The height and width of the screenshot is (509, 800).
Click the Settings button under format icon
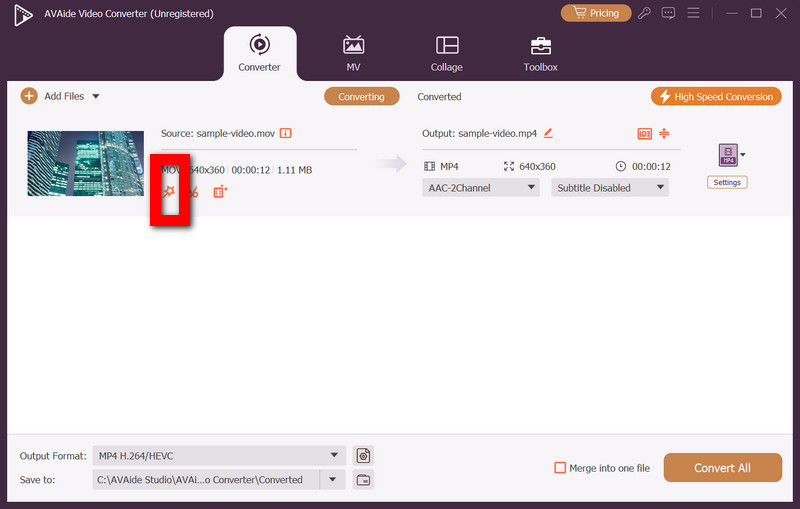click(x=727, y=182)
